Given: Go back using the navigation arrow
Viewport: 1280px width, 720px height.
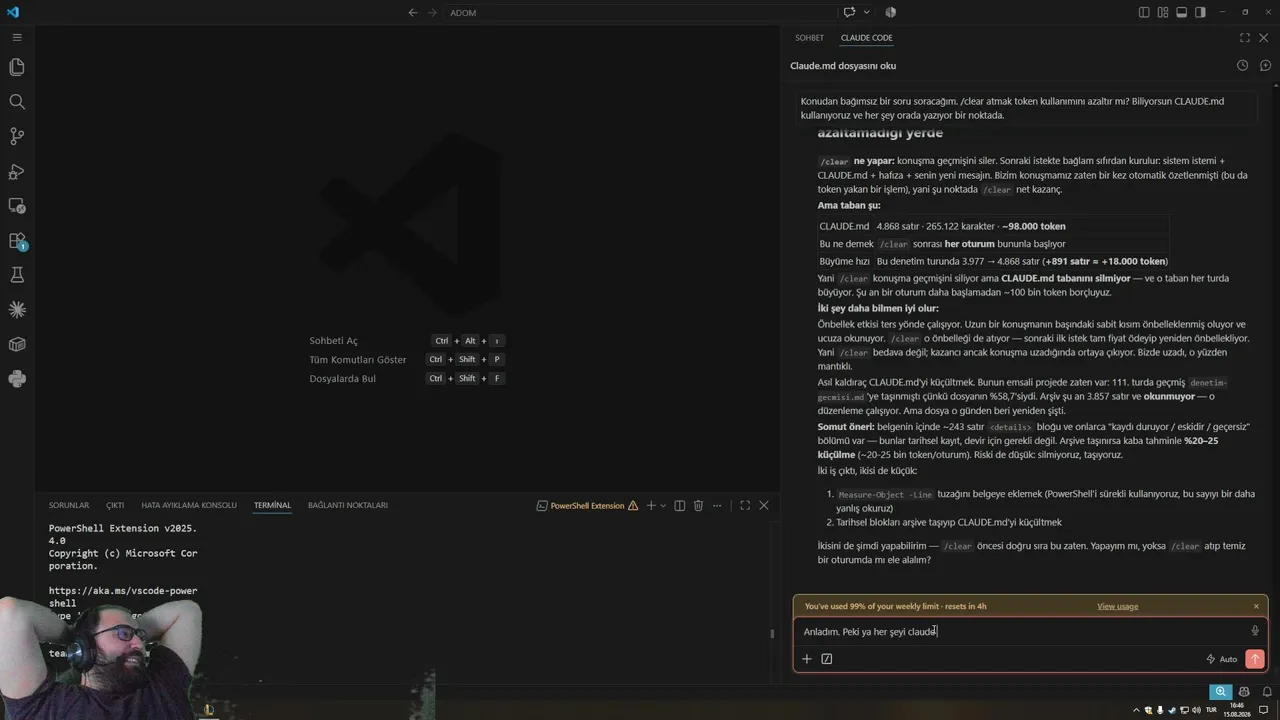Looking at the screenshot, I should [413, 12].
